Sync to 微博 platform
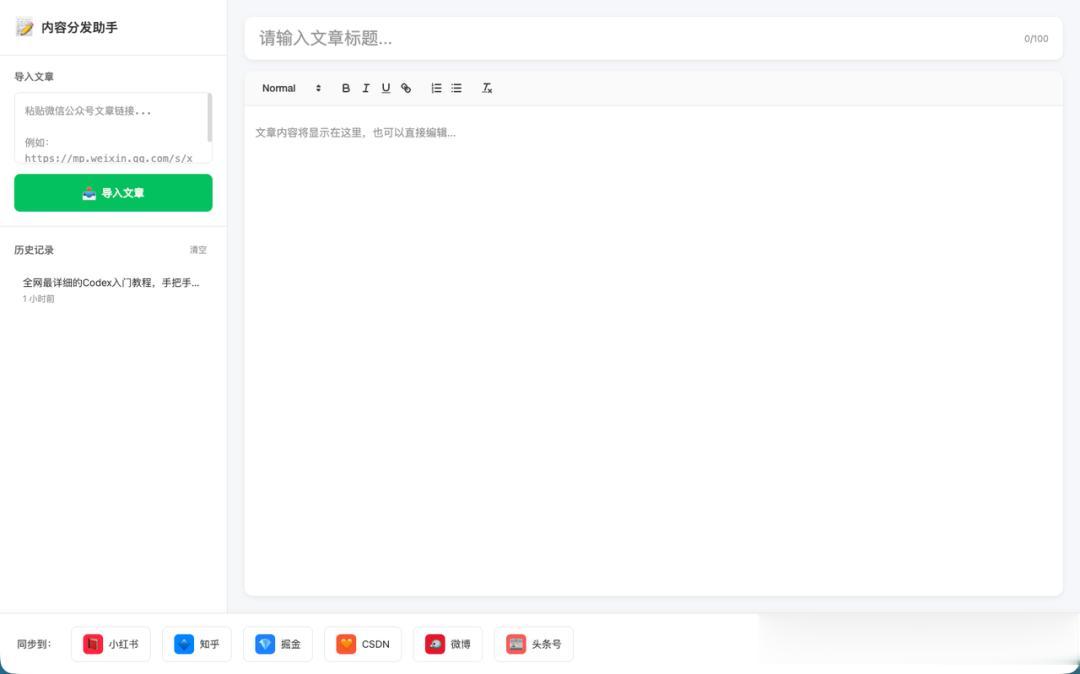Screen dimensions: 1080x674 pyautogui.click(x=448, y=644)
